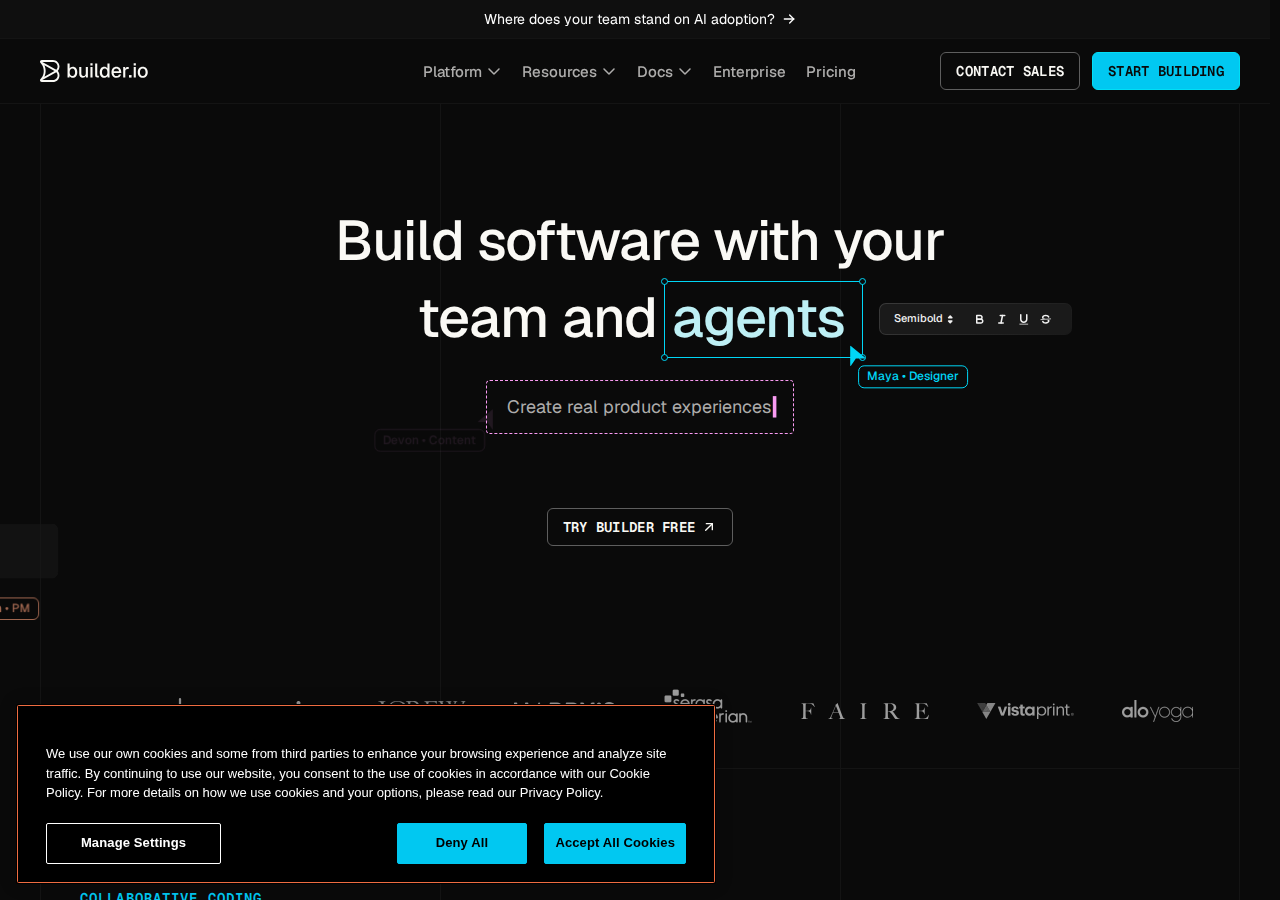Screen dimensions: 1280x900
Task: Click the Vistaprint logo
Action: point(1025,711)
